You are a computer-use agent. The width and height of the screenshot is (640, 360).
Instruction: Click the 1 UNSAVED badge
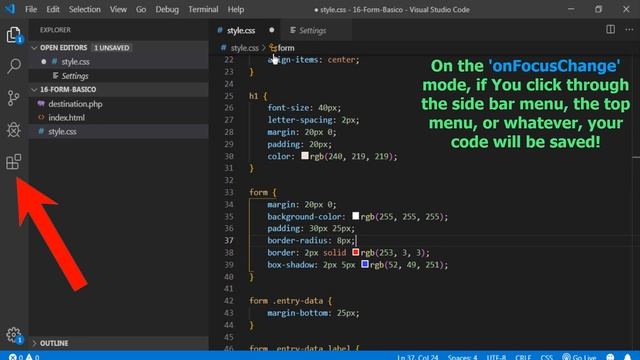click(111, 48)
